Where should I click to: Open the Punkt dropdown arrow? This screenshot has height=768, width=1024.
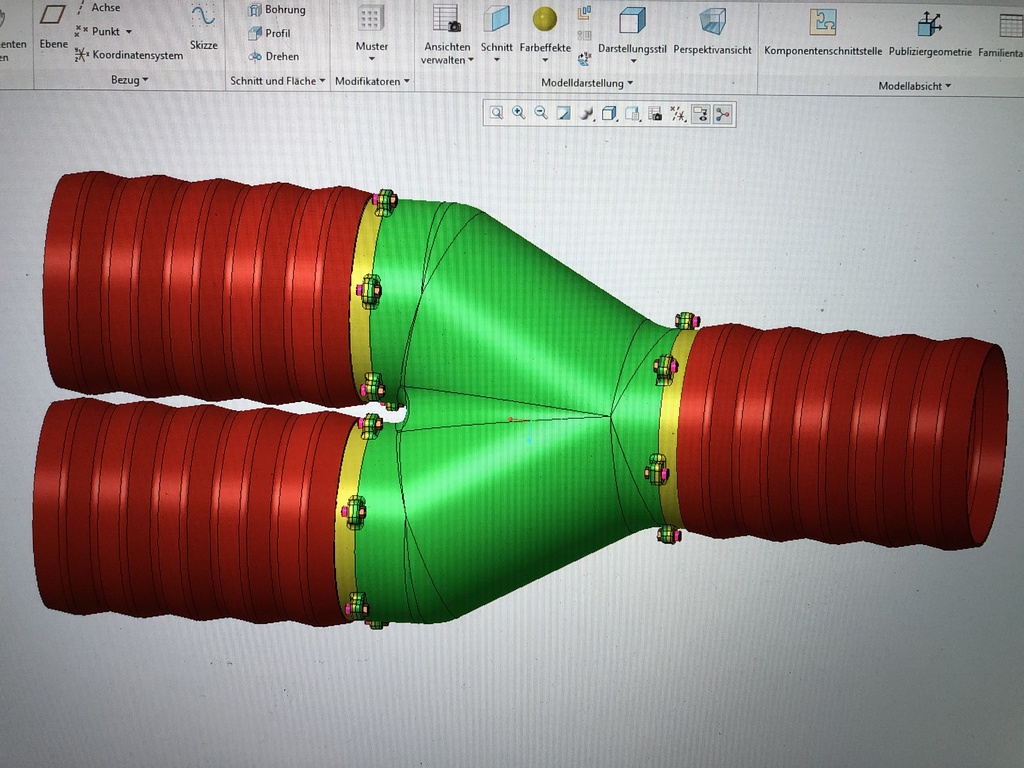tap(129, 31)
